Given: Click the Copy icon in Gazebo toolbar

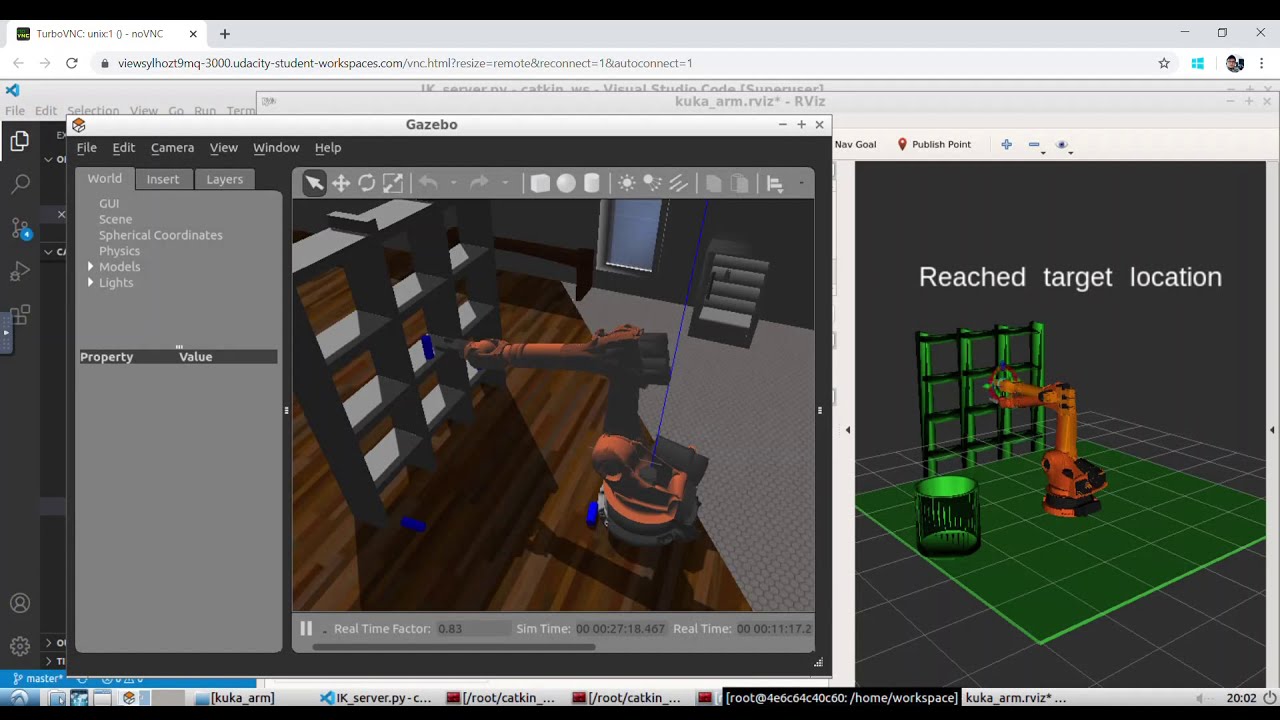Looking at the screenshot, I should [x=714, y=183].
